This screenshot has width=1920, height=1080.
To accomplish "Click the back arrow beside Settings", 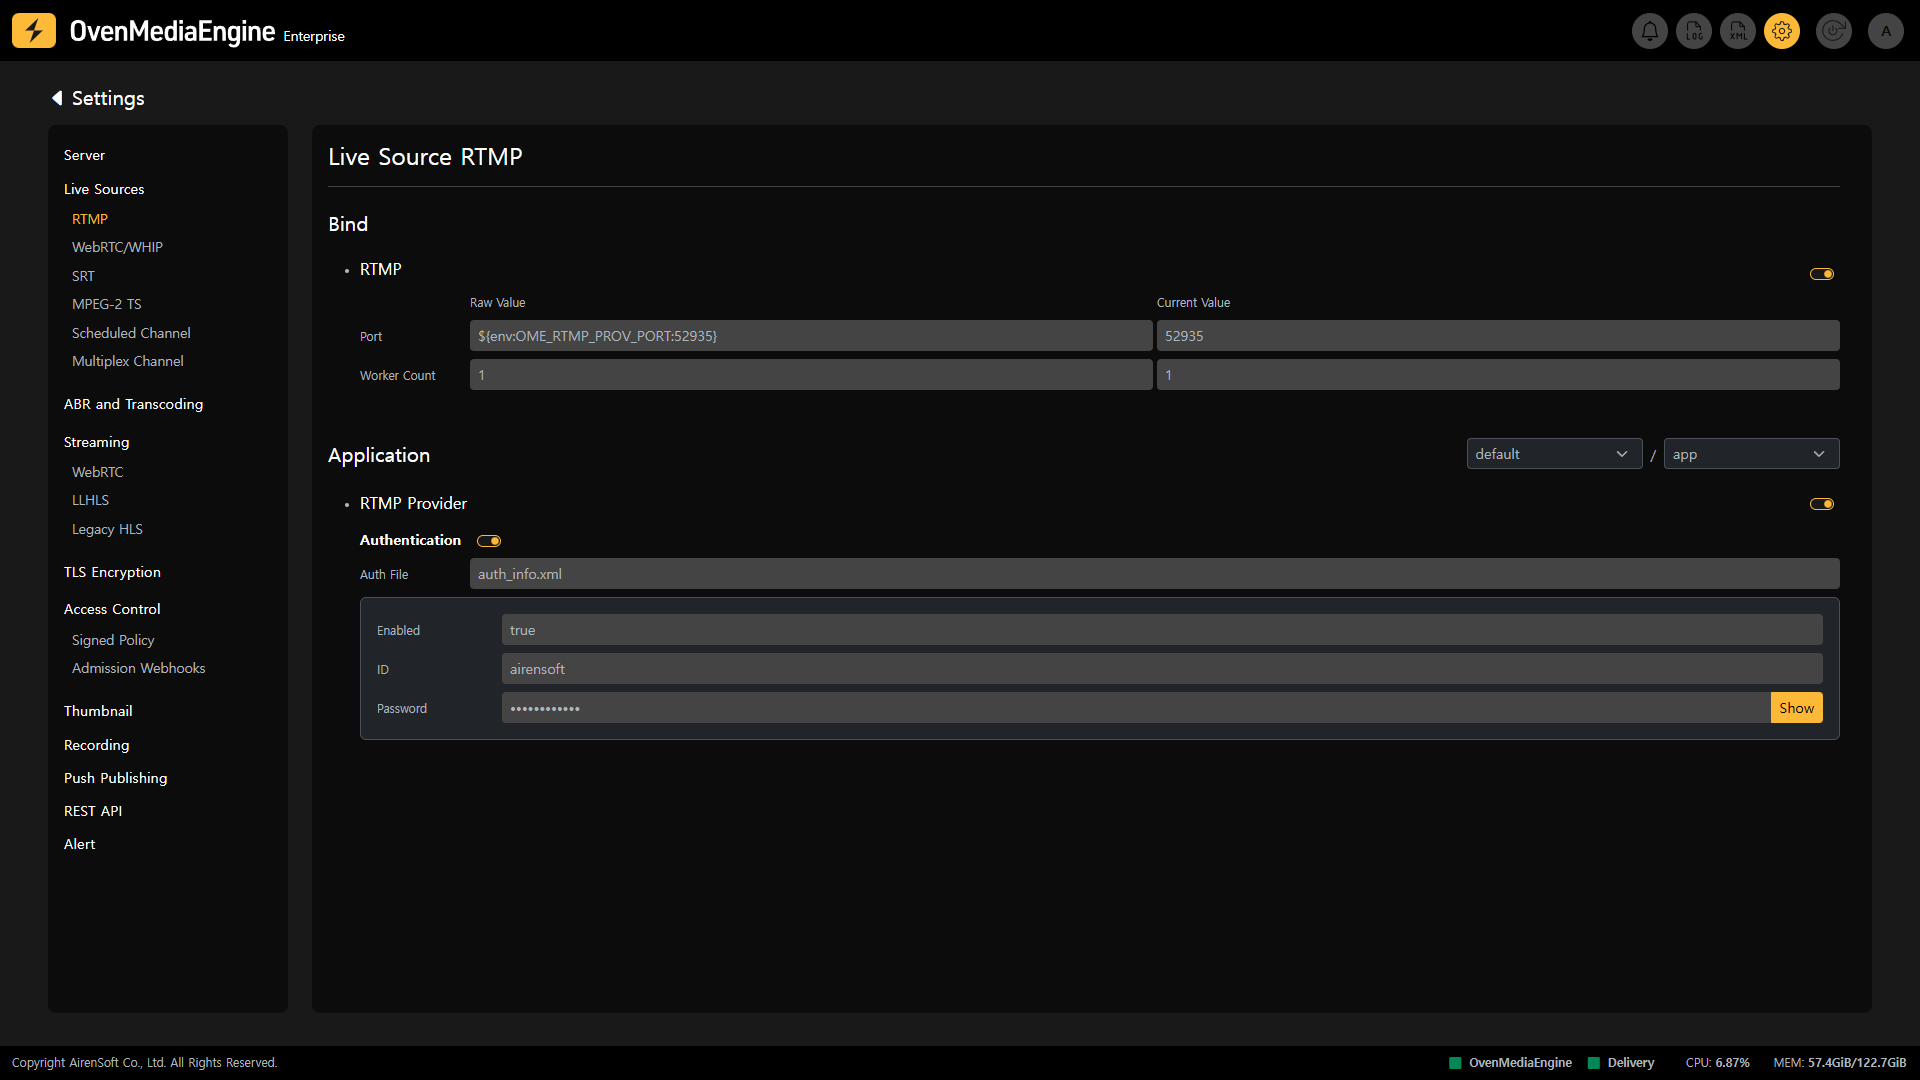I will click(57, 98).
